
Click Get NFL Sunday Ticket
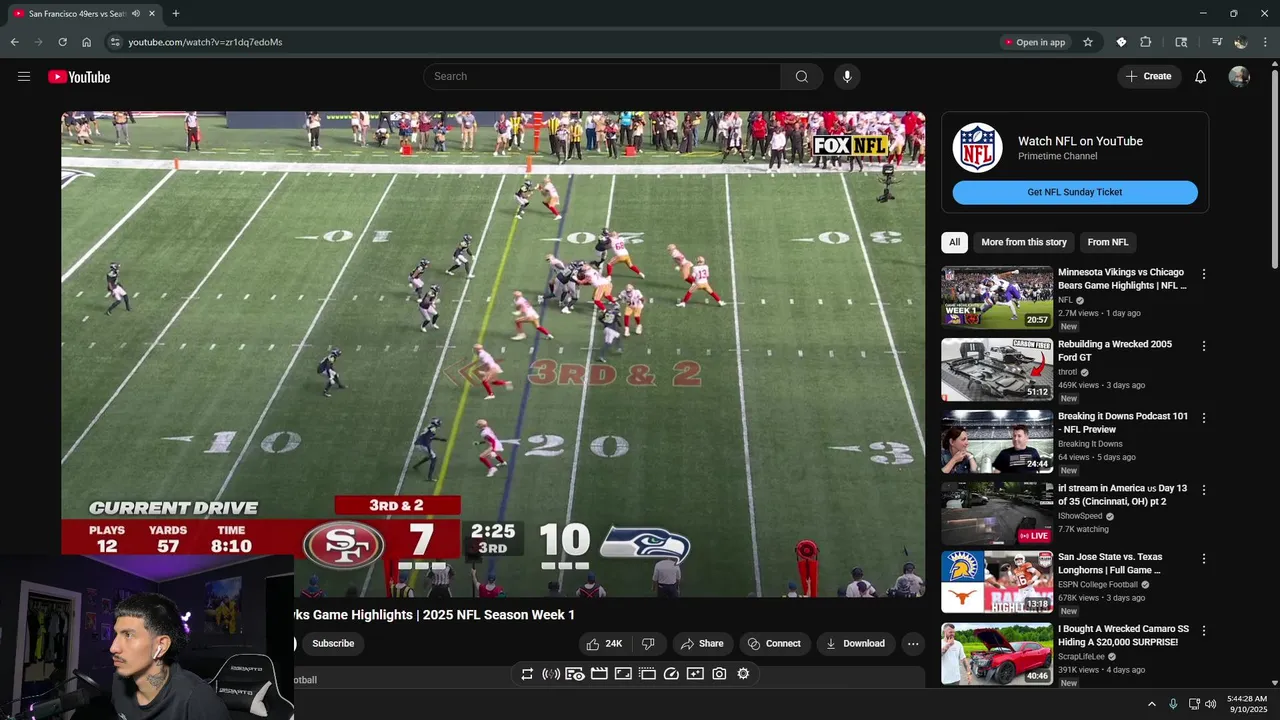point(1075,192)
